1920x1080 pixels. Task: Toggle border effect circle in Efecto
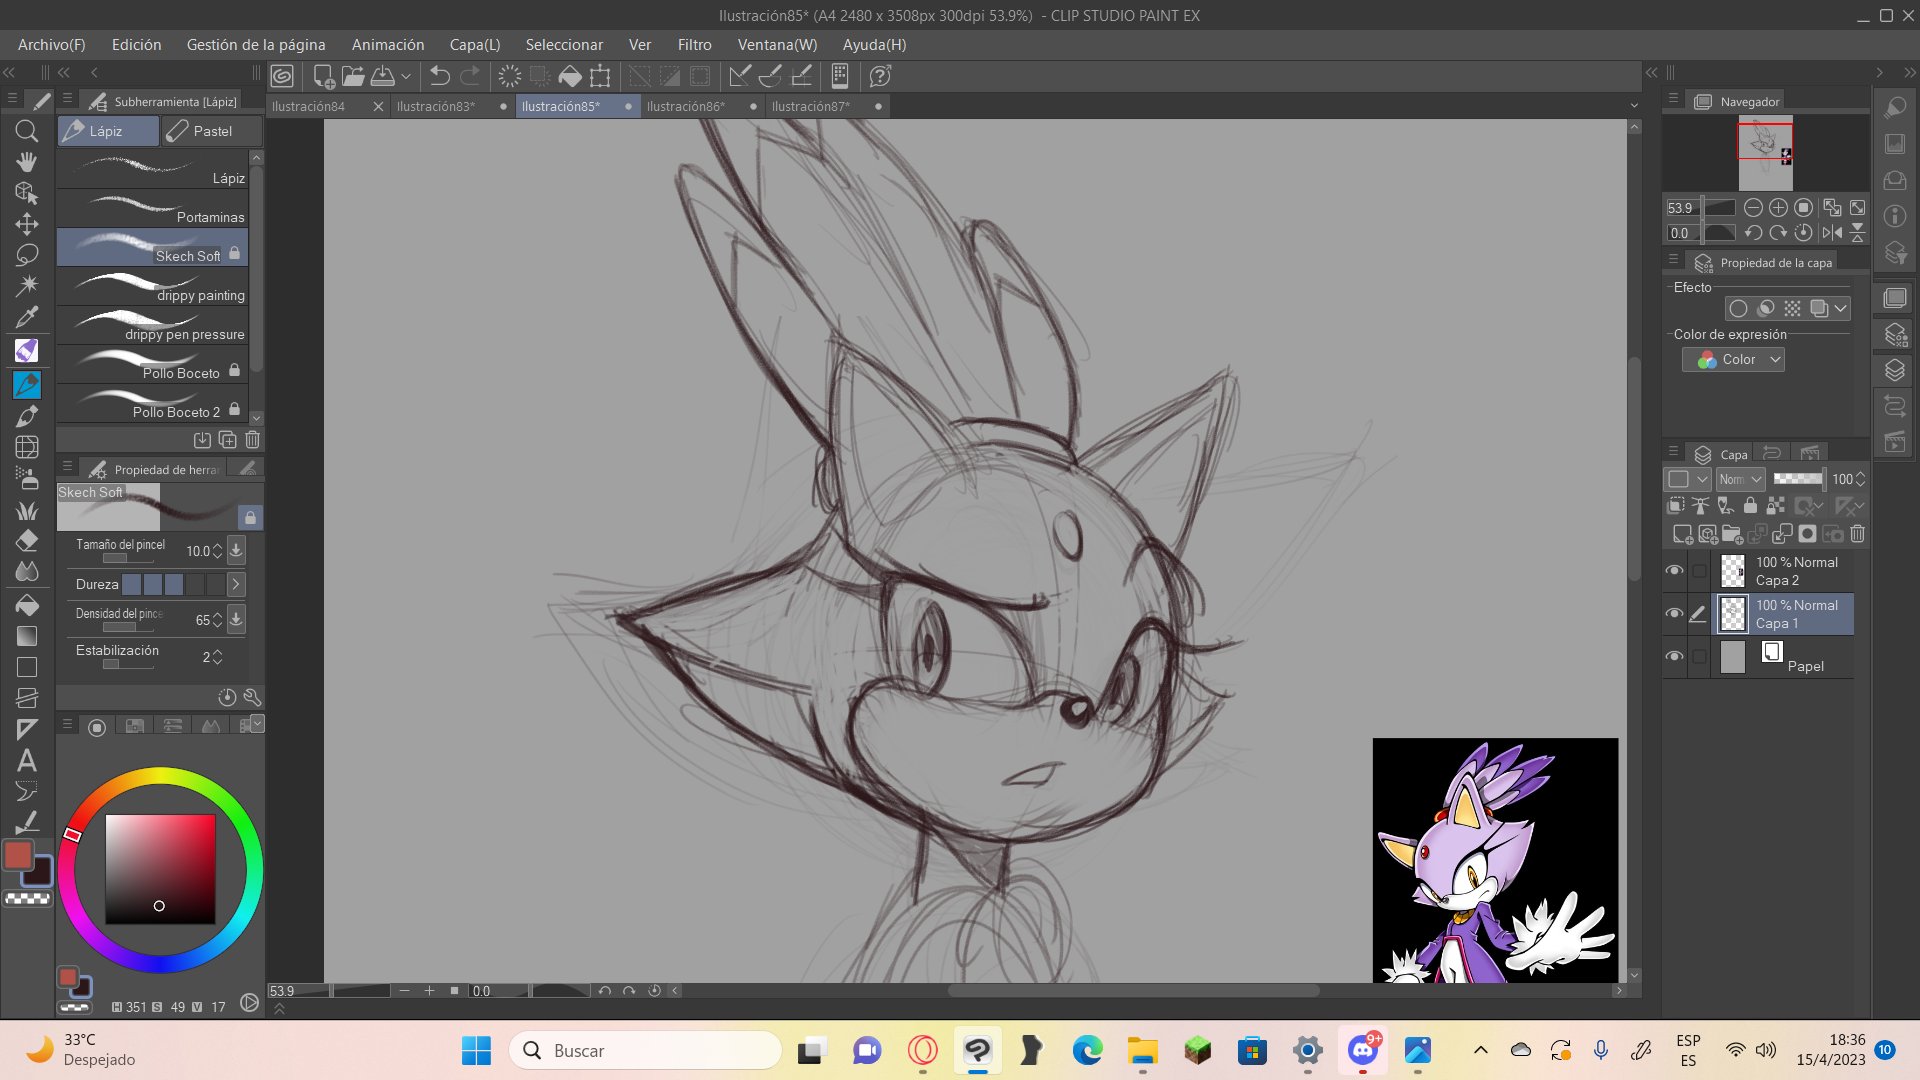1738,308
